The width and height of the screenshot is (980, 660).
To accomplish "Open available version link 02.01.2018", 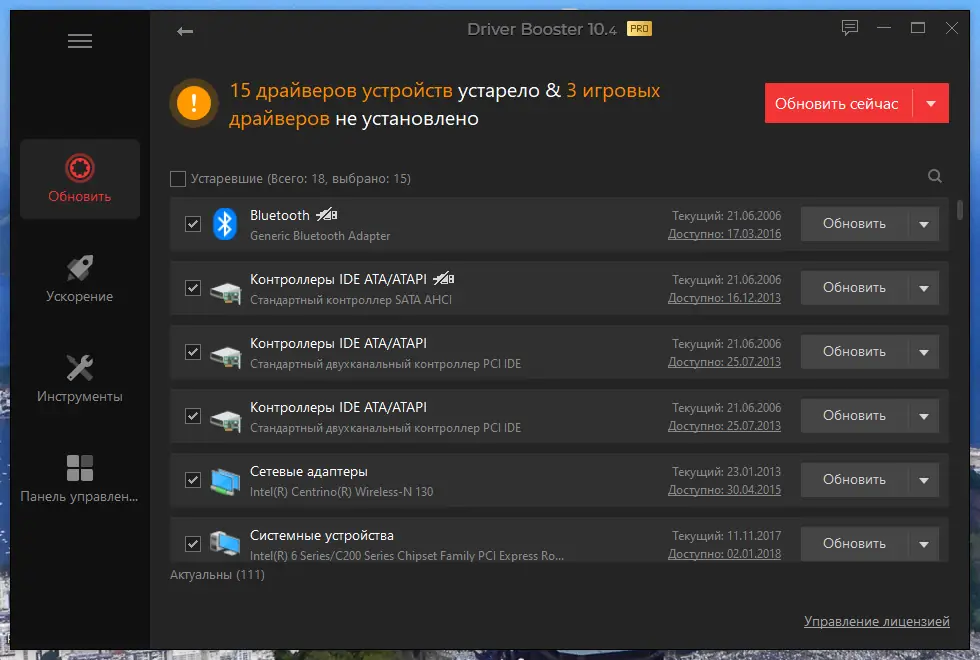I will (x=724, y=554).
